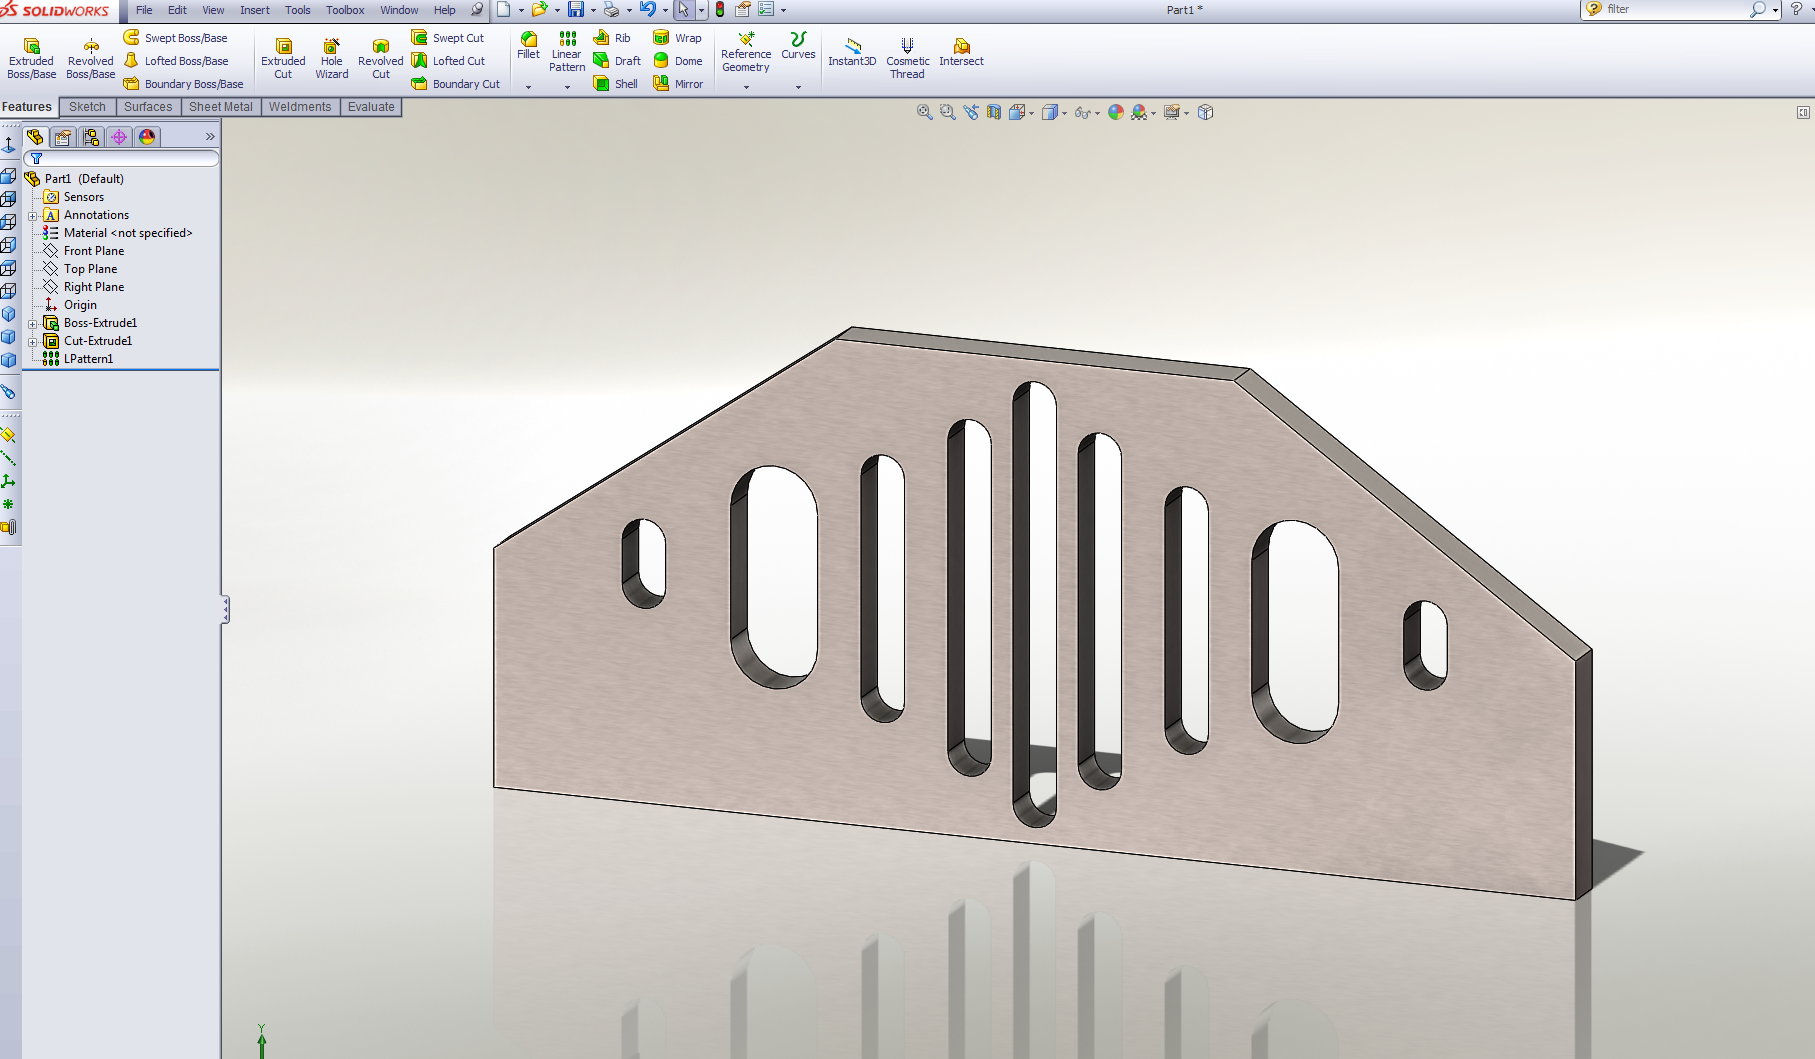Expand the Boss-Extrude1 tree node
The width and height of the screenshot is (1815, 1059).
point(33,323)
